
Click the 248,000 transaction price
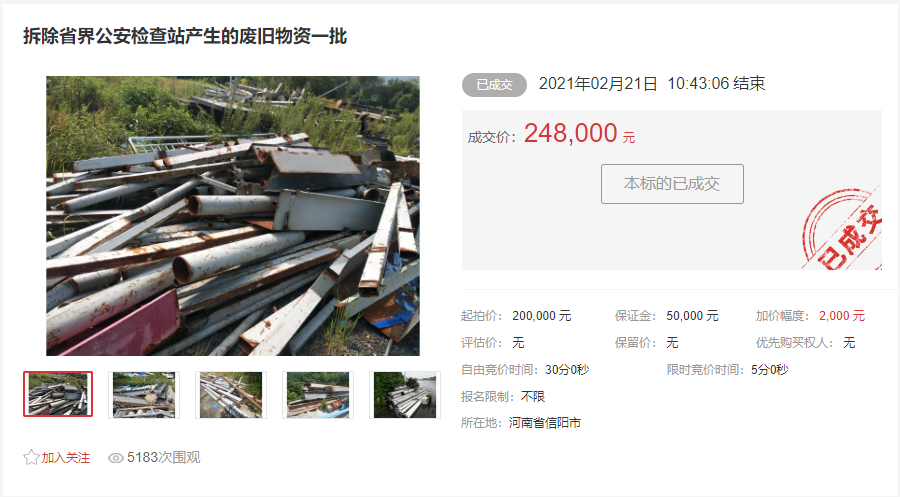571,133
